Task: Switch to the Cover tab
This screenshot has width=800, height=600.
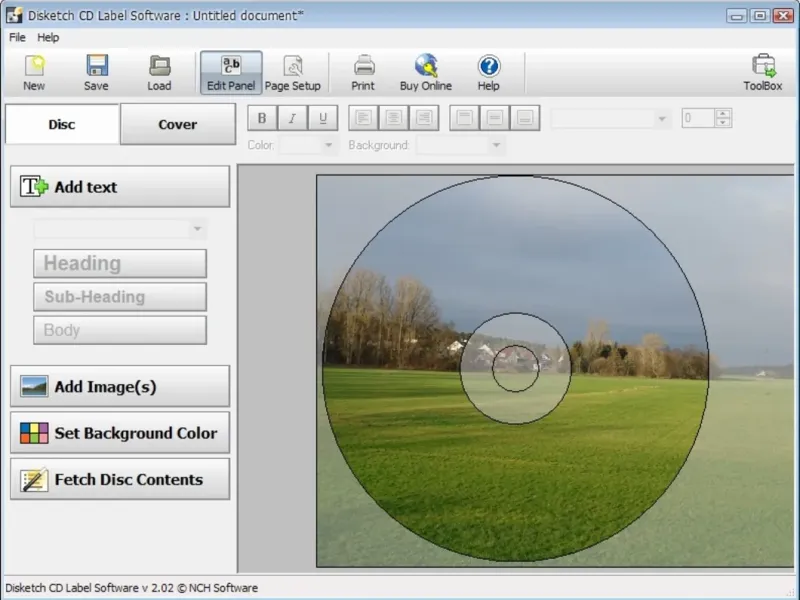Action: coord(177,125)
